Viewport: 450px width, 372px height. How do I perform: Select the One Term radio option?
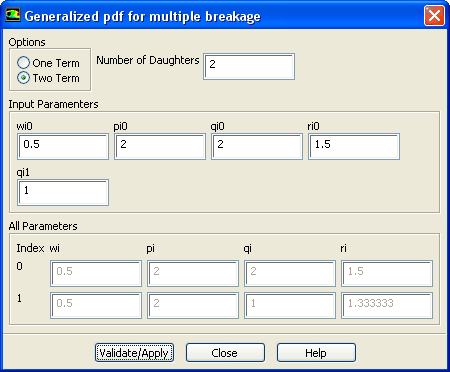click(48, 63)
